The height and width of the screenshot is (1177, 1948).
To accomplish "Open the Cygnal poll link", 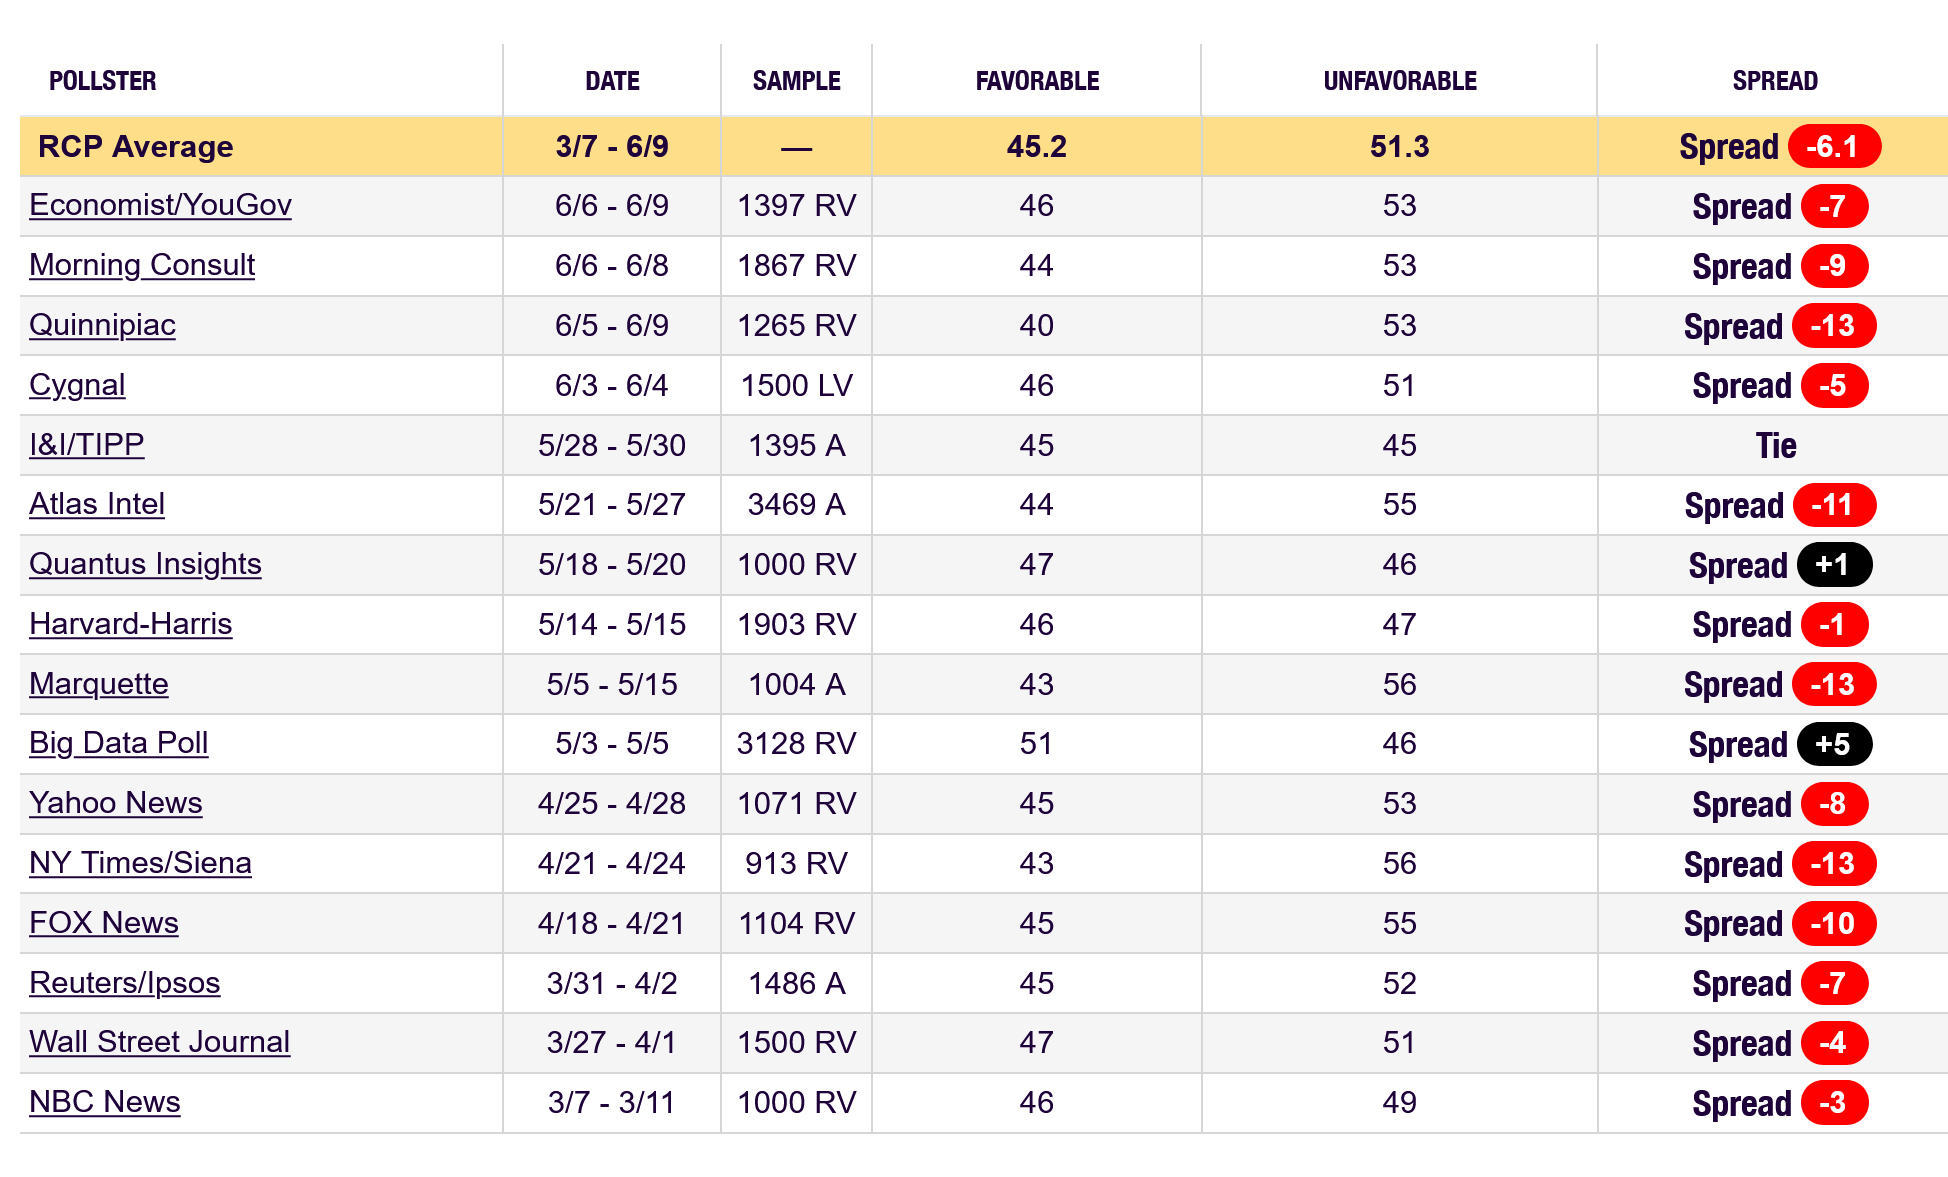I will click(x=77, y=385).
